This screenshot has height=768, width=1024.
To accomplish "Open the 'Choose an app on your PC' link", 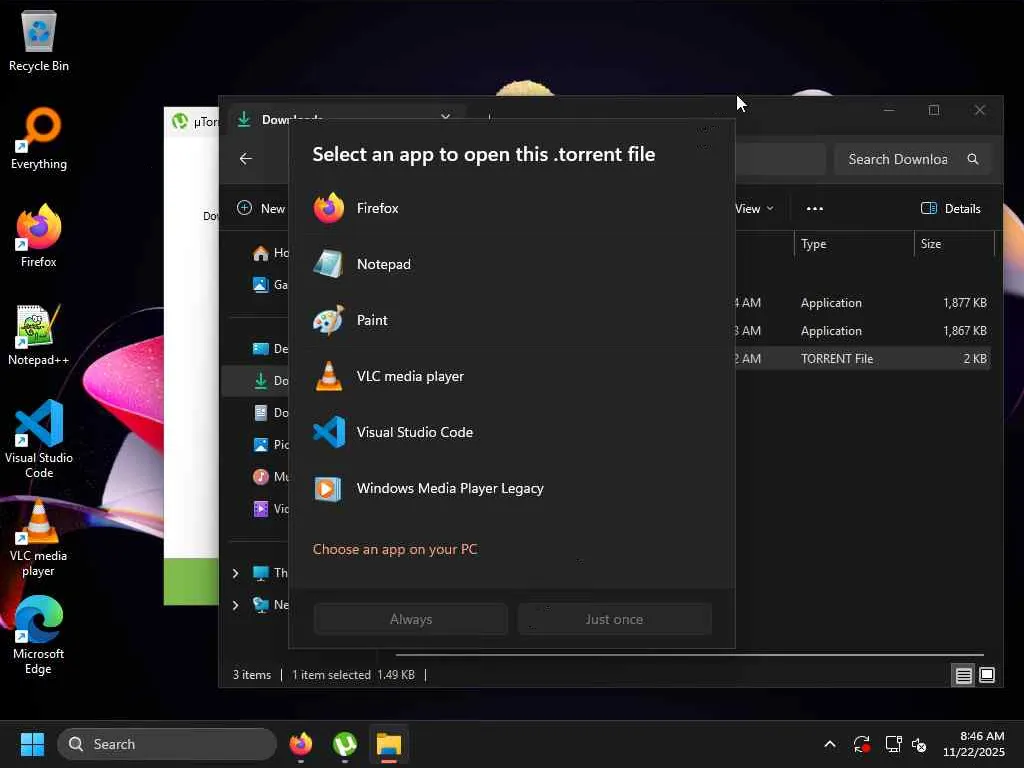I will coord(395,549).
